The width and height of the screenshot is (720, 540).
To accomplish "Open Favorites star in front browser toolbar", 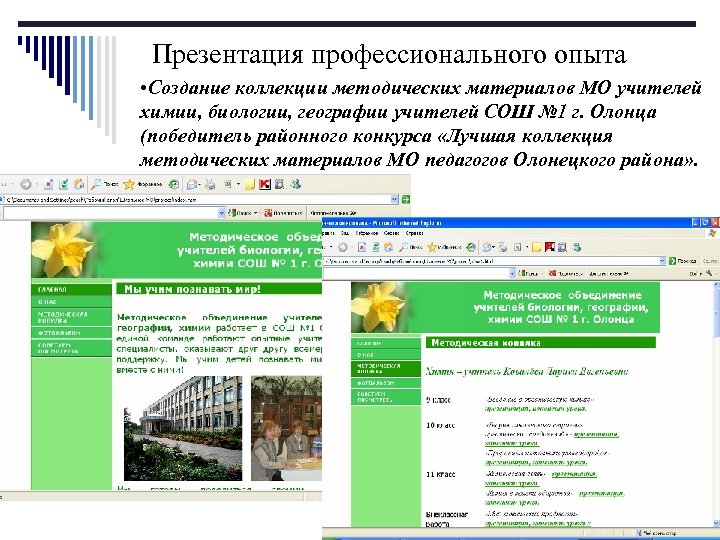I will click(444, 248).
